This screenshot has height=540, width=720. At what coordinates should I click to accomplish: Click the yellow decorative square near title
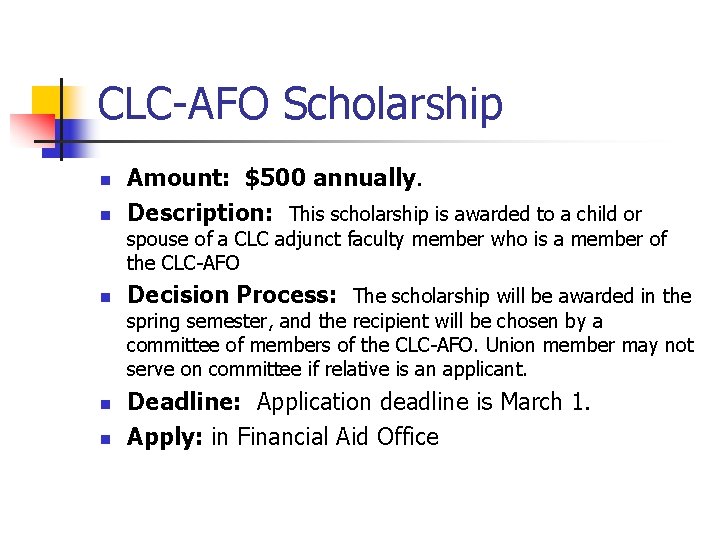pos(46,102)
